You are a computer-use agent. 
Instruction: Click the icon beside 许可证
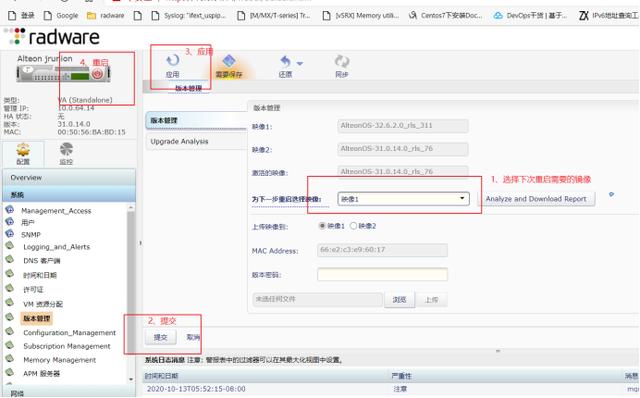click(9, 288)
